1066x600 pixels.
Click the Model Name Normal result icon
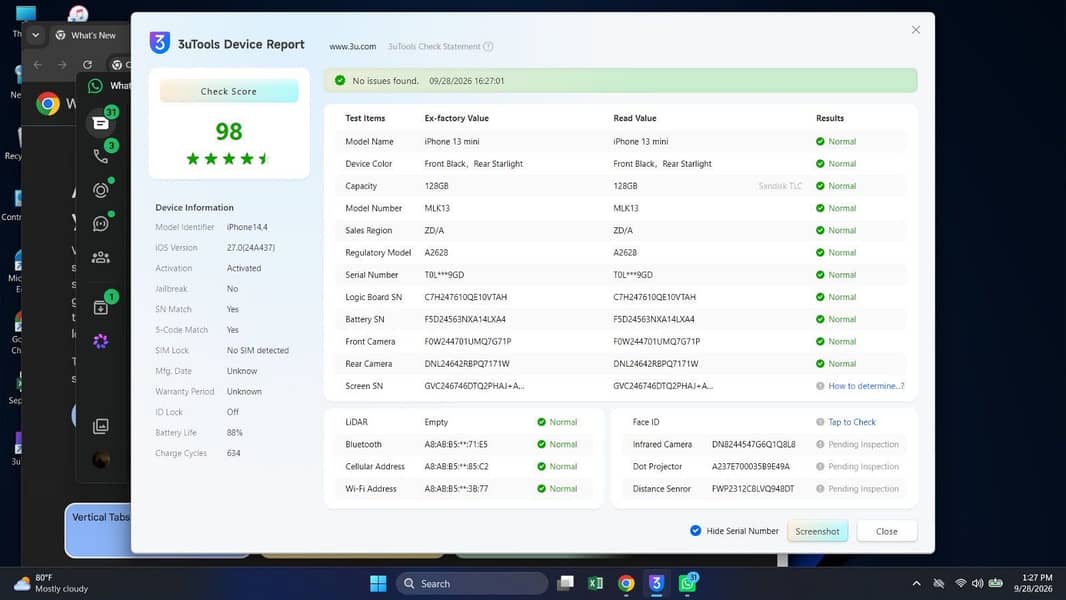coord(820,141)
